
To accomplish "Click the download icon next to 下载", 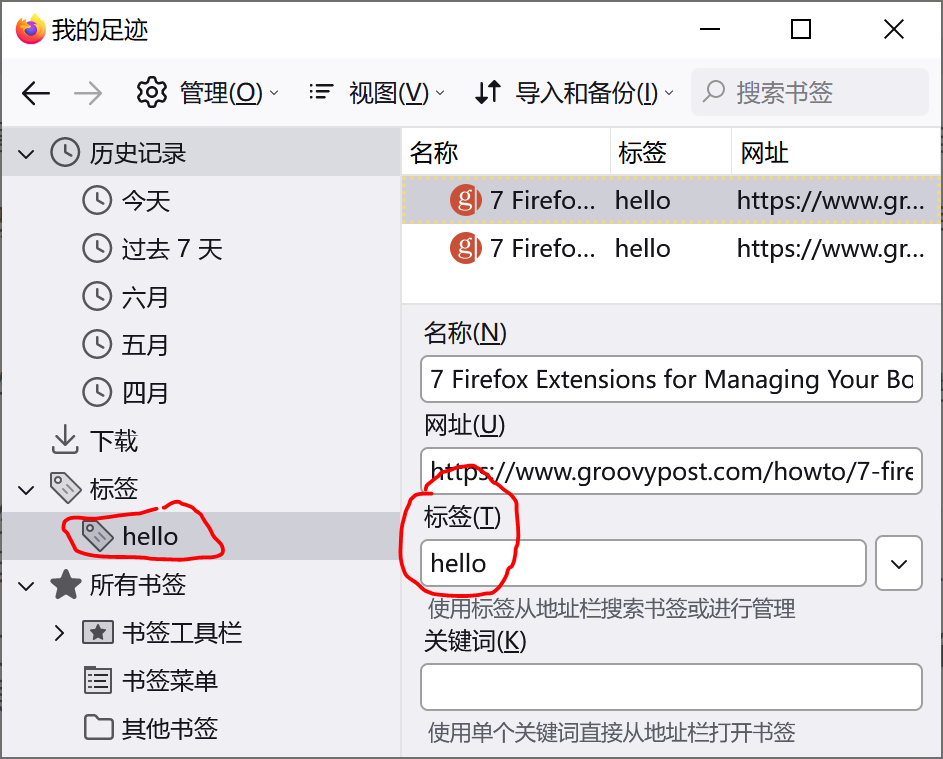I will [x=65, y=440].
